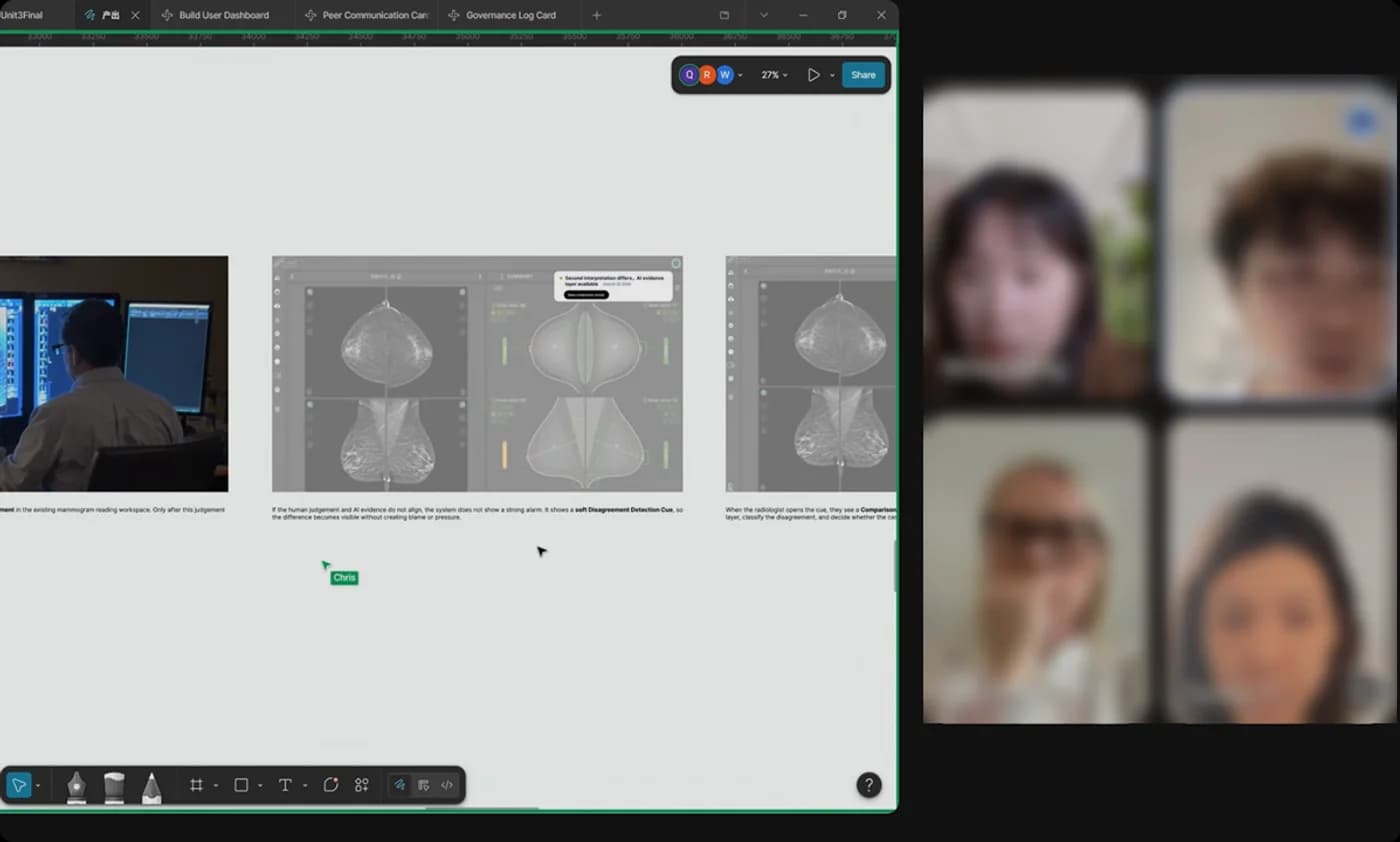Expand the Frame tool options arrow
Screen dimensions: 1400x842
tap(216, 786)
